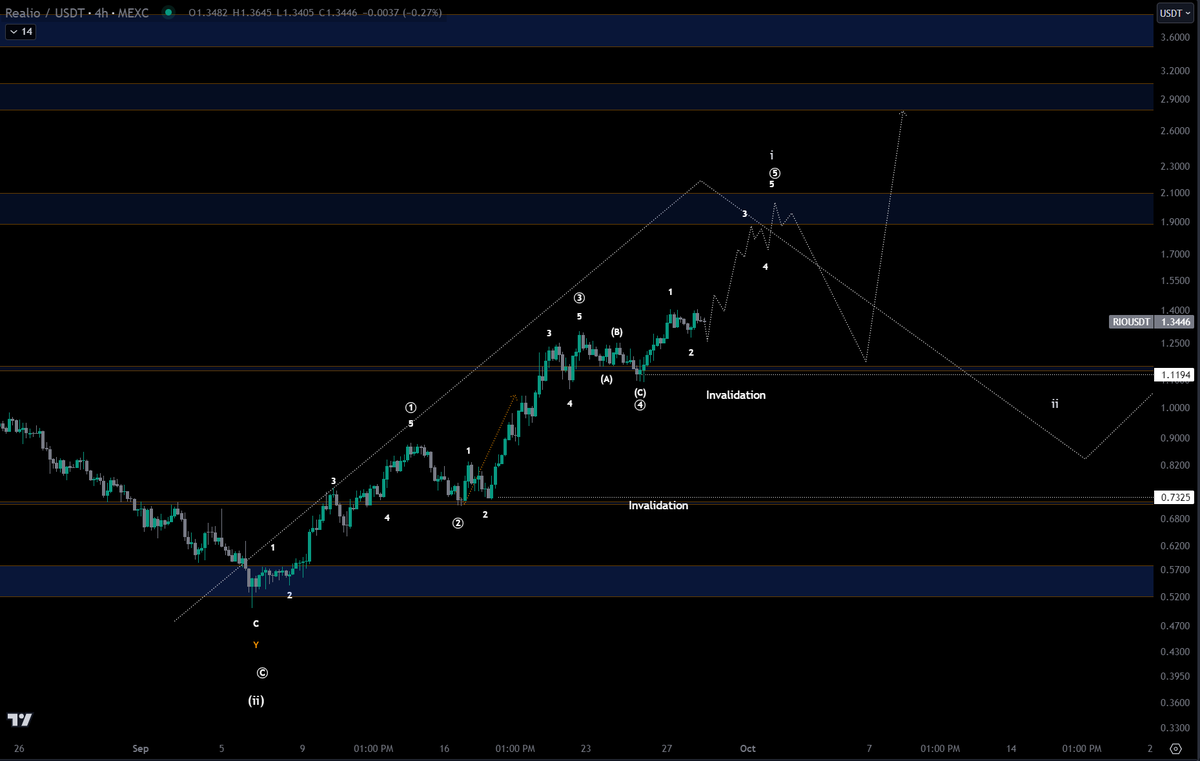This screenshot has height=761, width=1200.
Task: Select the 1.1194 price line label
Action: pyautogui.click(x=1172, y=374)
